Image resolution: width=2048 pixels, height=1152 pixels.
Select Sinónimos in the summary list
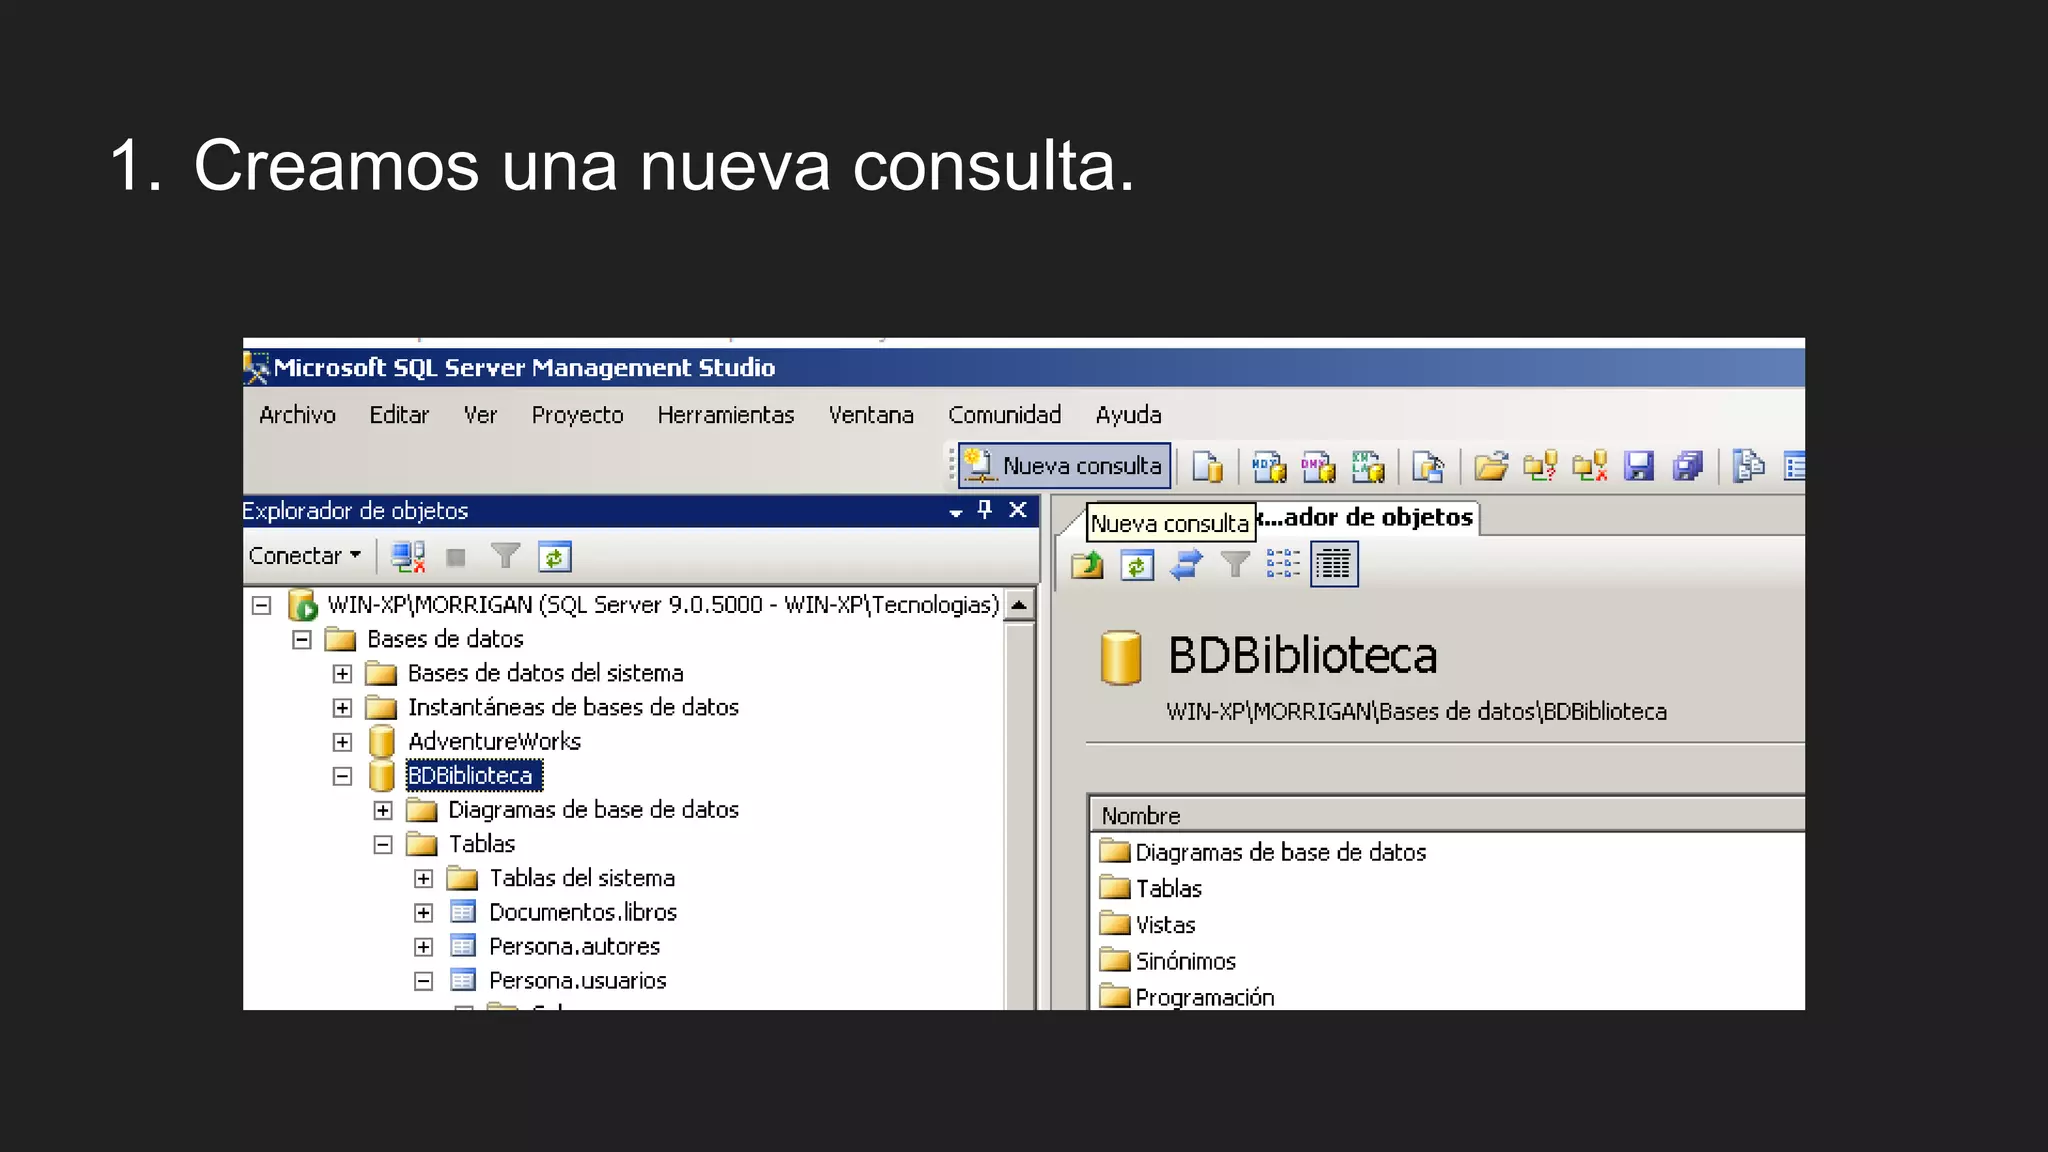[1185, 961]
